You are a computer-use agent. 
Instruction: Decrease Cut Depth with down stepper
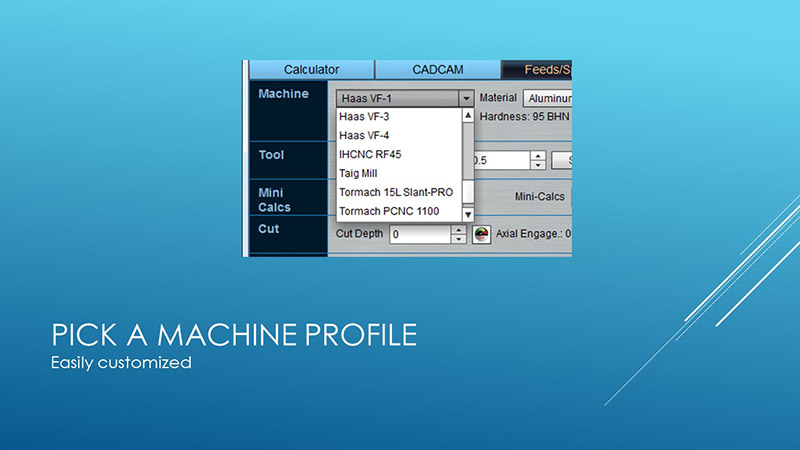point(459,240)
